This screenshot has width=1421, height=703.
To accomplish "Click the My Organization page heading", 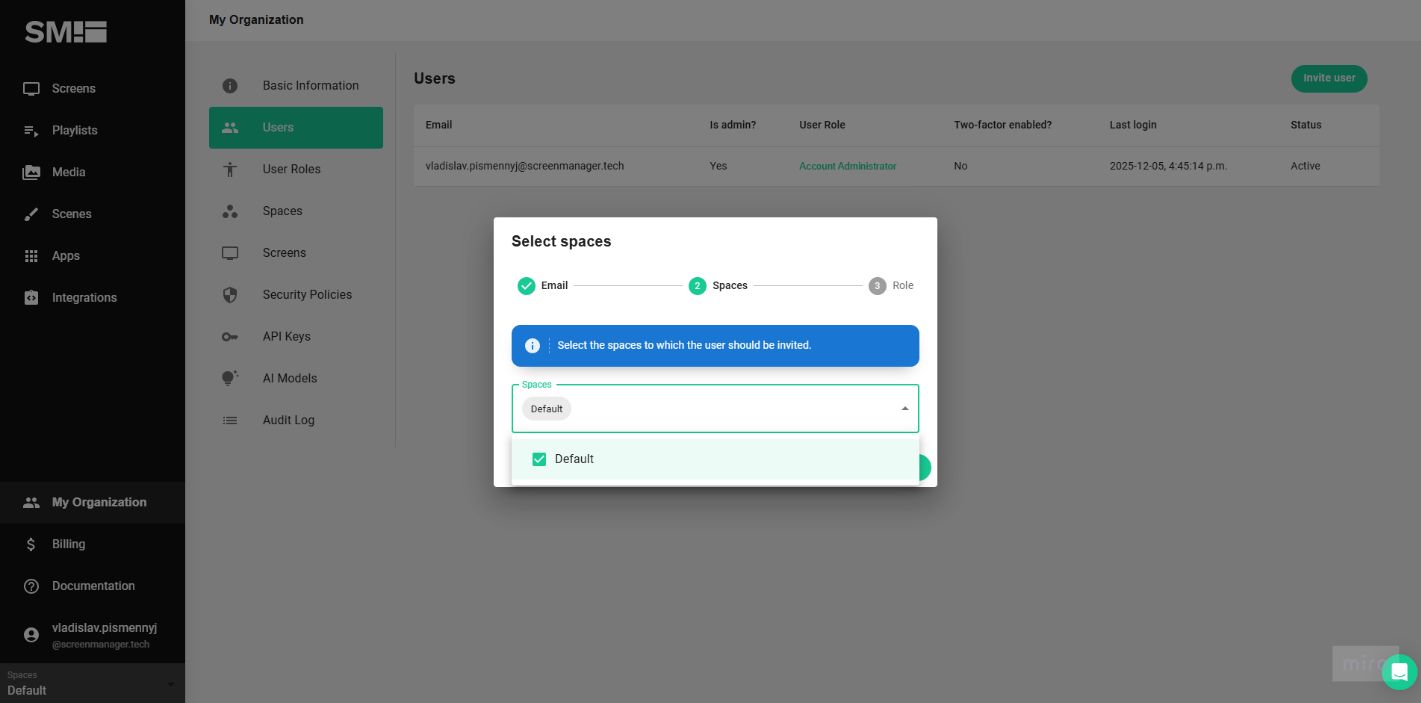I will click(x=256, y=20).
